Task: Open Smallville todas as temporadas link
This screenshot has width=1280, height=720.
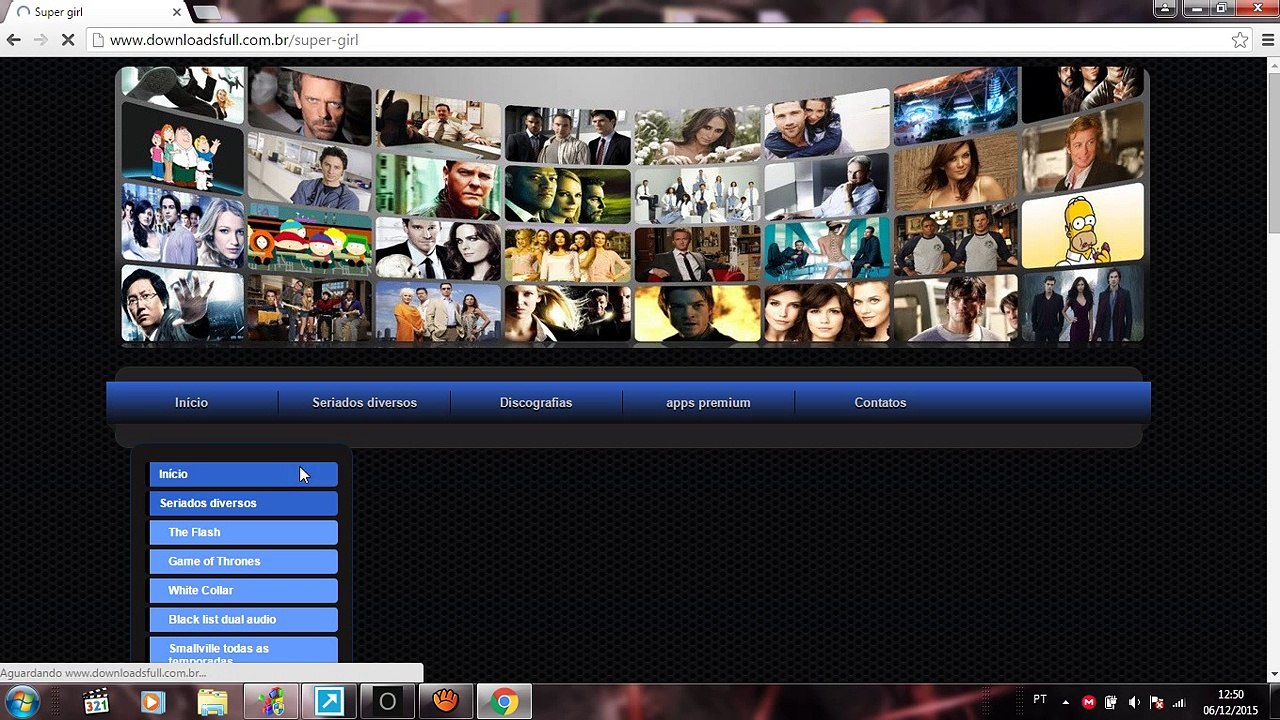Action: click(244, 650)
